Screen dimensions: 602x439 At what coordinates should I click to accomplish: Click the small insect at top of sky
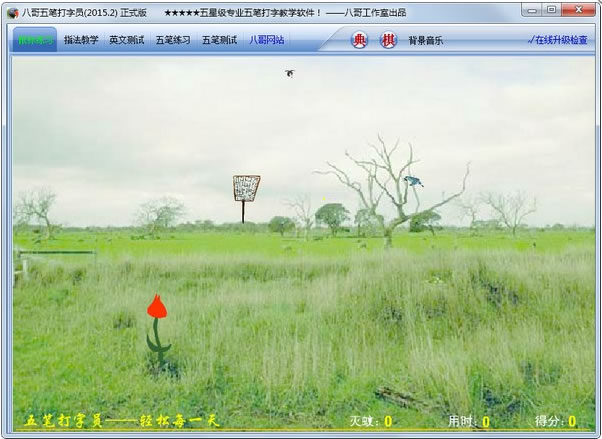coord(289,73)
